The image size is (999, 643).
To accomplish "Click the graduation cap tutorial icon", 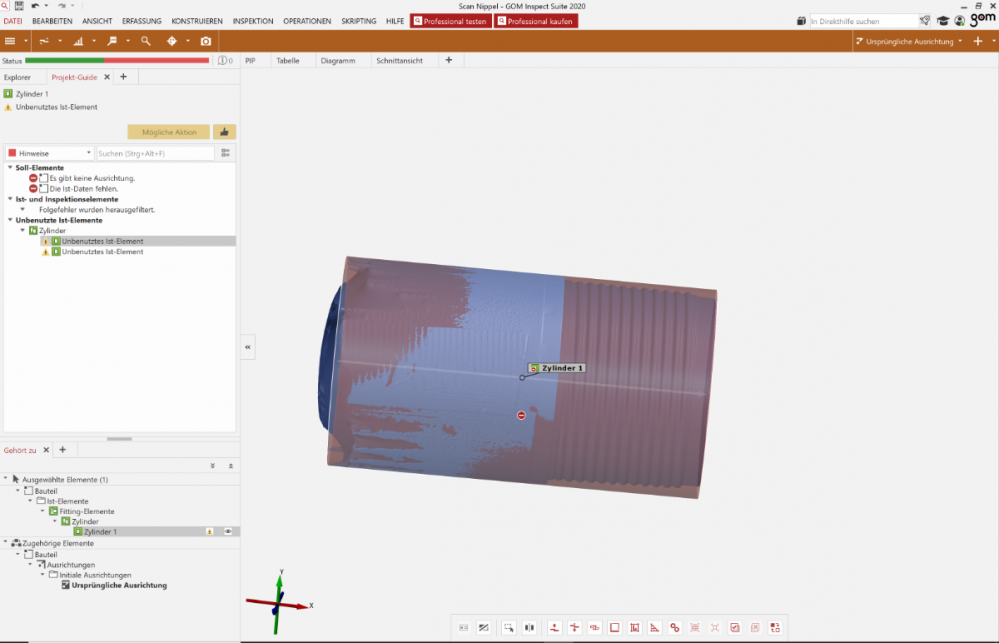I will click(x=942, y=20).
